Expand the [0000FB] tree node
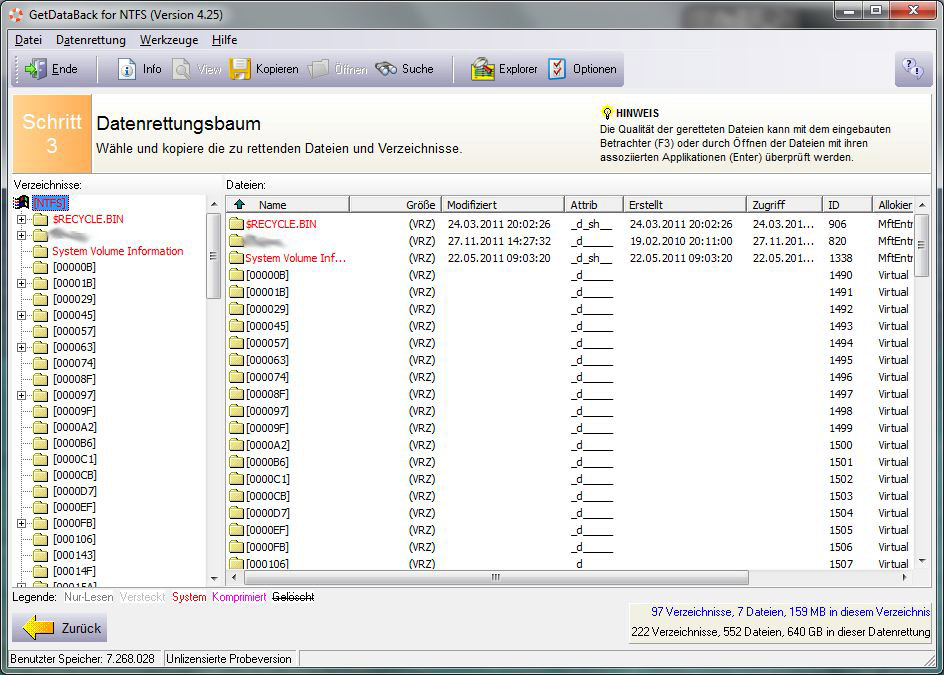Viewport: 944px width, 675px height. [x=22, y=523]
